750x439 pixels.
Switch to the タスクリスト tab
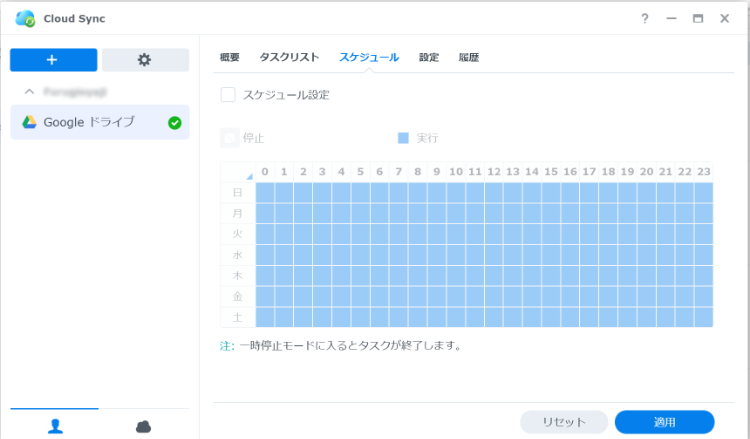click(289, 57)
